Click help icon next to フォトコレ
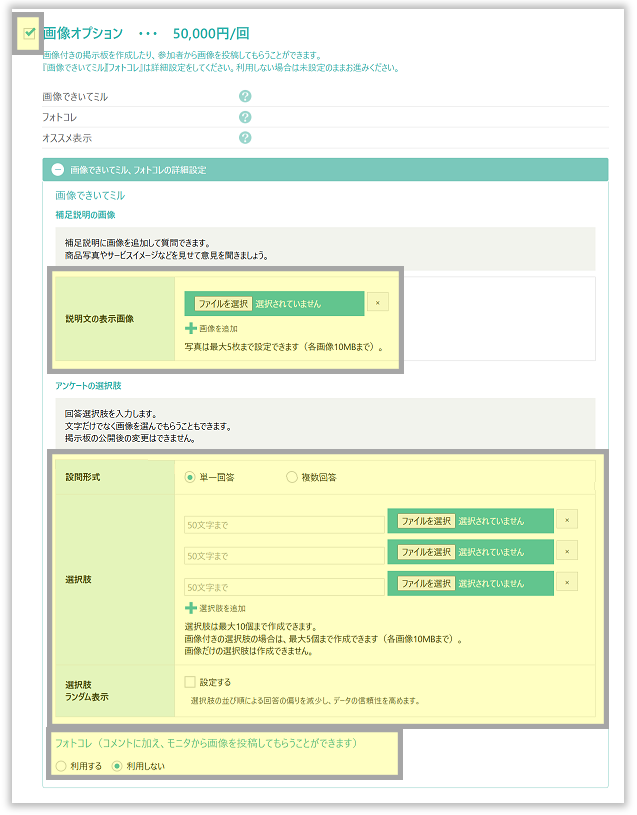Viewport: 637px width, 815px height. (x=245, y=117)
